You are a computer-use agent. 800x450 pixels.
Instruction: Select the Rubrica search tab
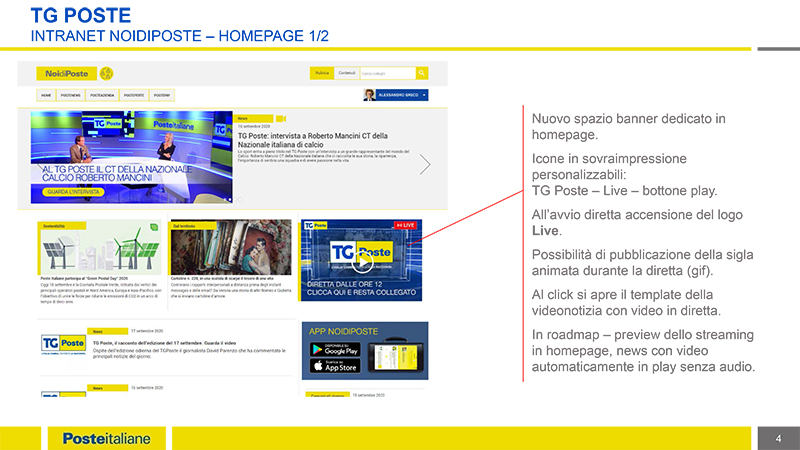pos(322,73)
